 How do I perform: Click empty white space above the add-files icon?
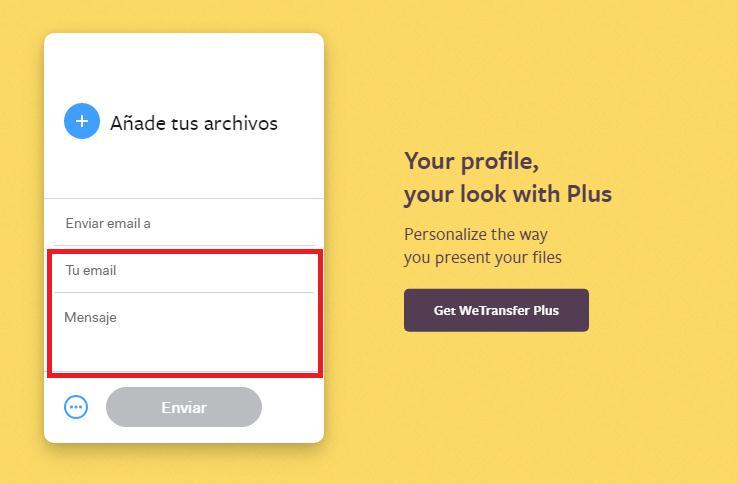pyautogui.click(x=184, y=65)
